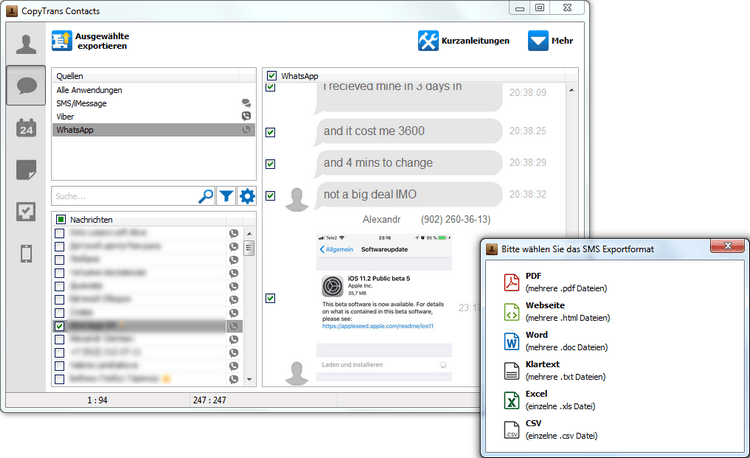Screen dimensions: 750x458
Task: Click status bar count 247 : 247
Action: [x=210, y=400]
